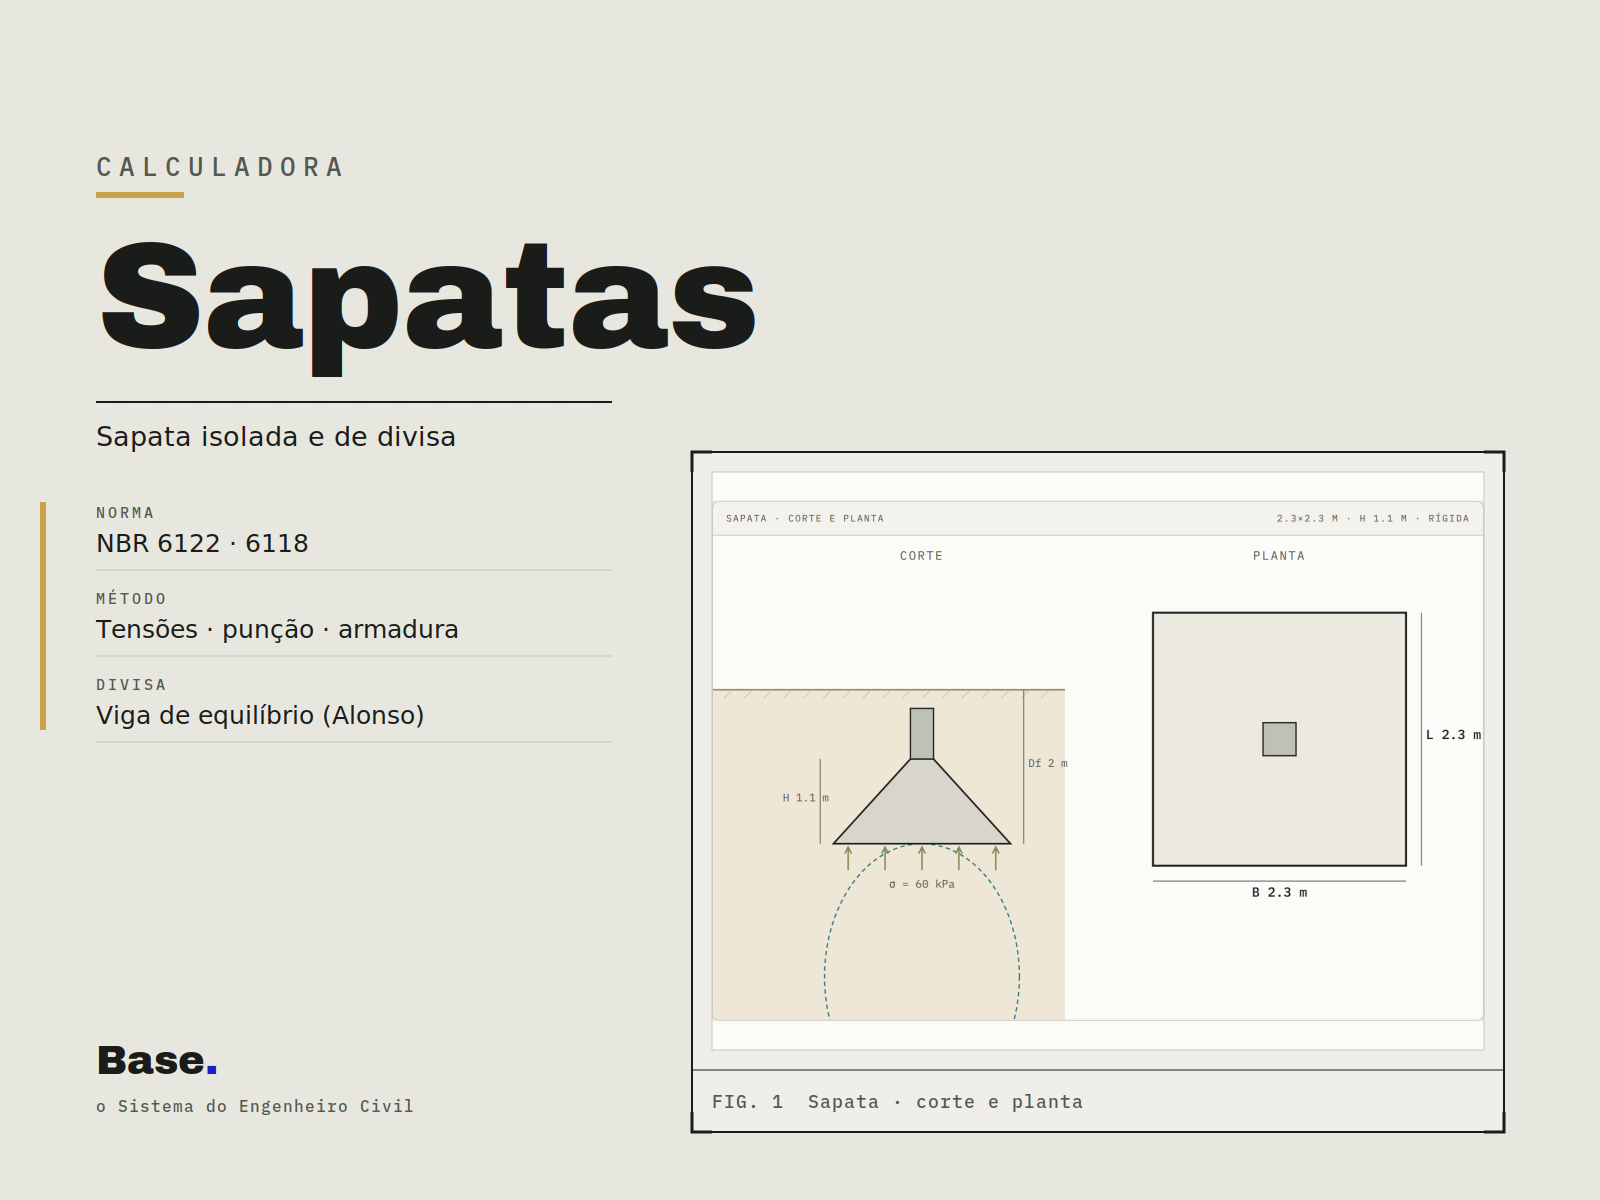
Task: Click the NORMA label
Action: point(125,513)
